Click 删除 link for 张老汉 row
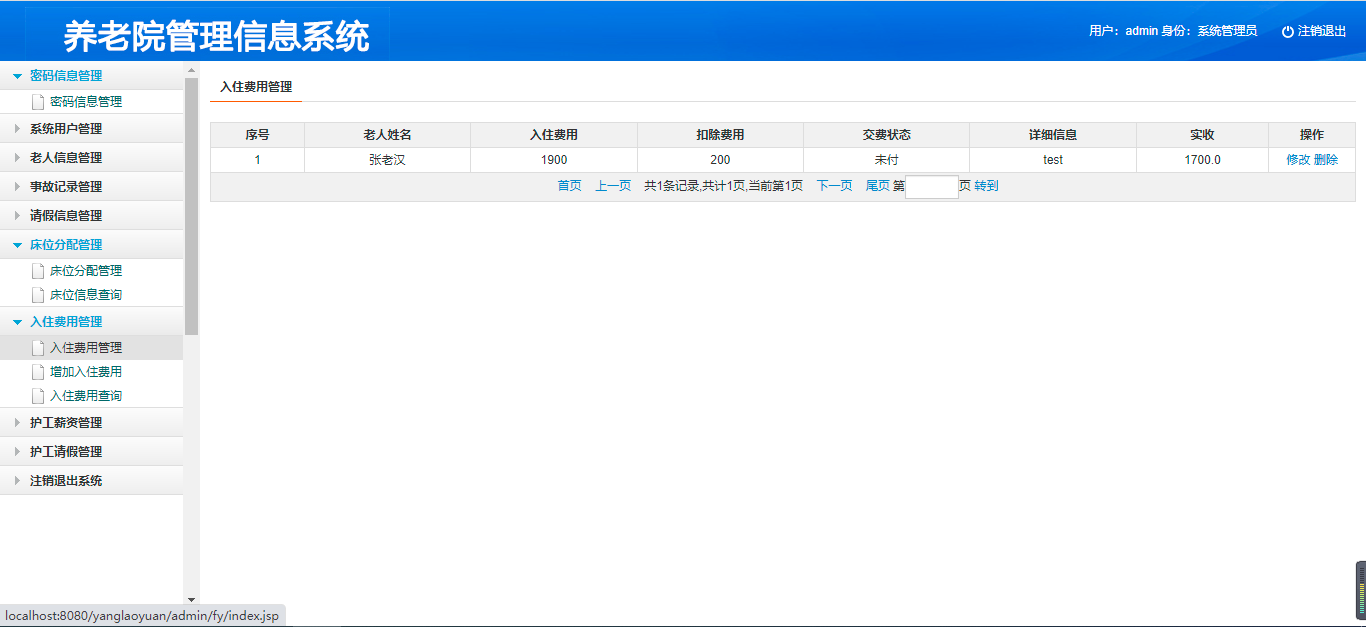This screenshot has height=627, width=1366. tap(1326, 160)
